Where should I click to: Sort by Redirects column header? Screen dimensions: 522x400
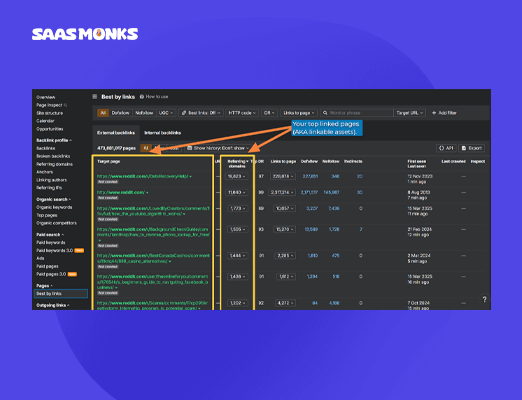[x=353, y=161]
